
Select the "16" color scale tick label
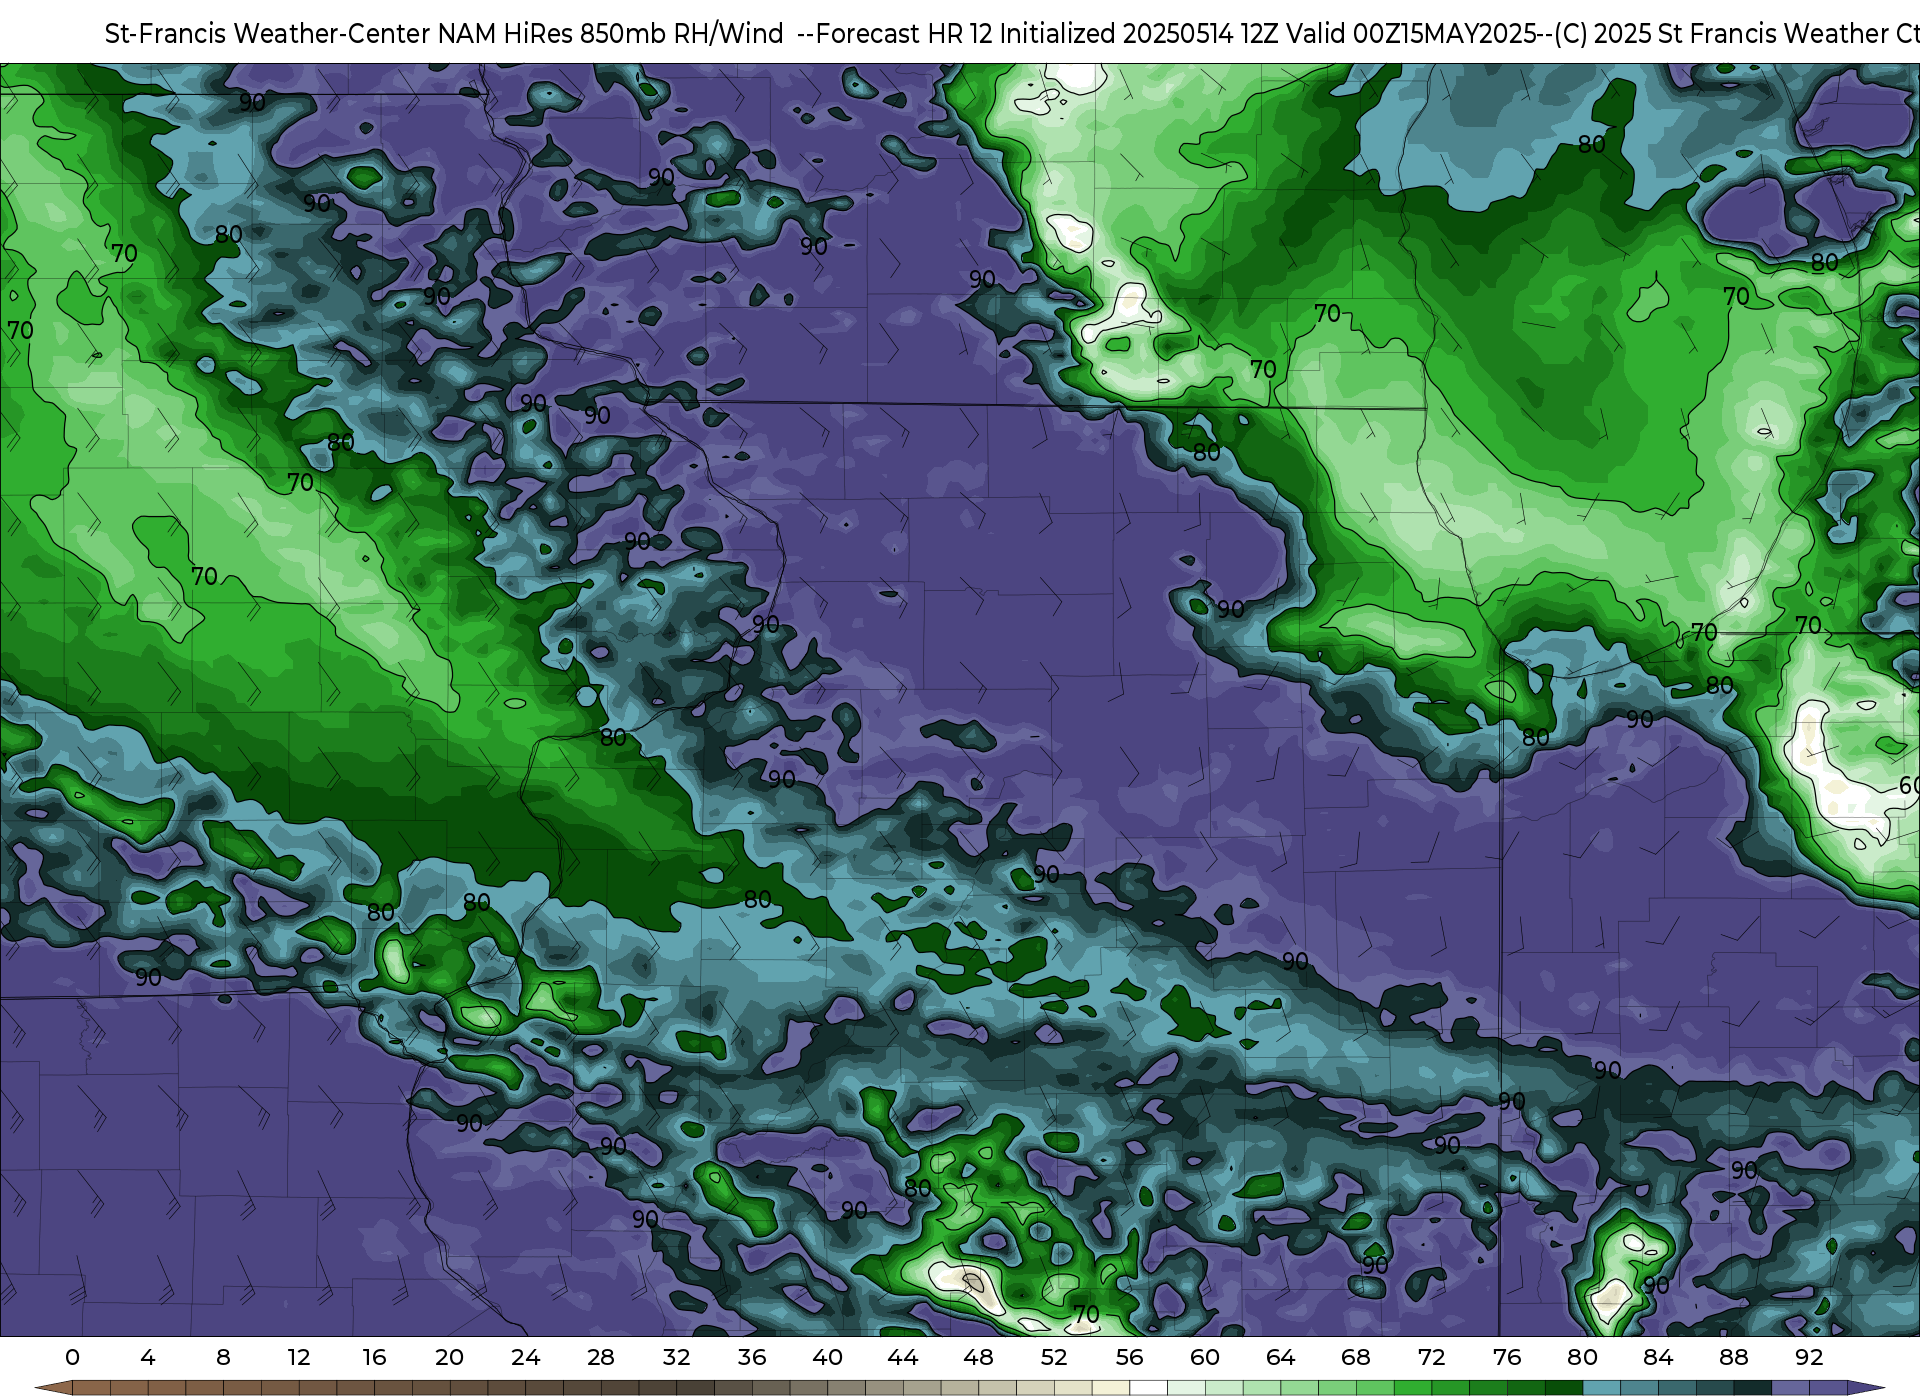point(374,1357)
